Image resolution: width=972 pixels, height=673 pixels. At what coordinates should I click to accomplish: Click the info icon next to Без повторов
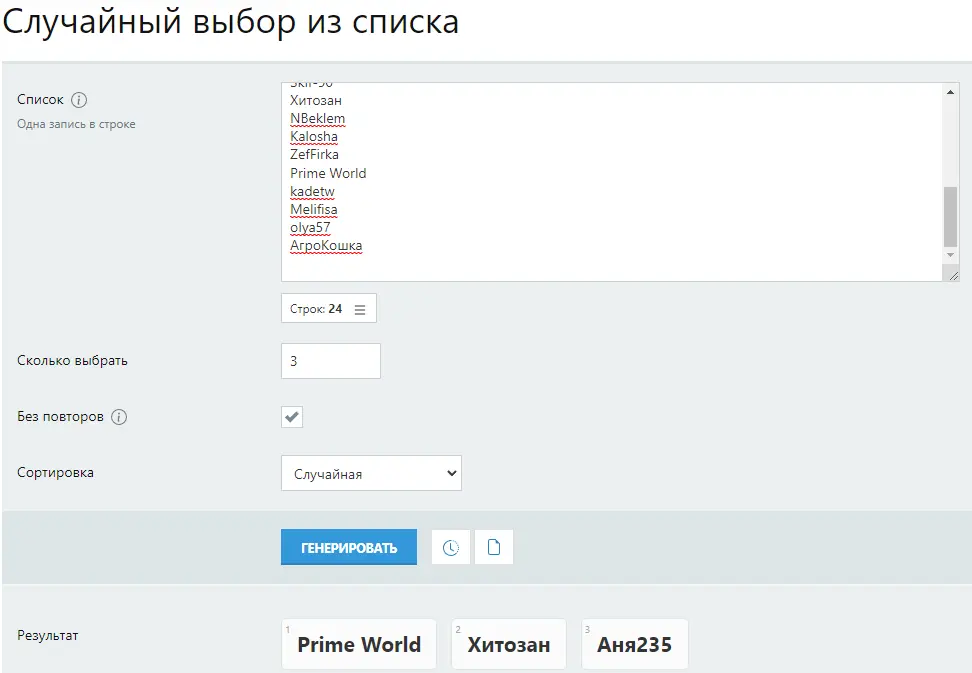click(119, 417)
